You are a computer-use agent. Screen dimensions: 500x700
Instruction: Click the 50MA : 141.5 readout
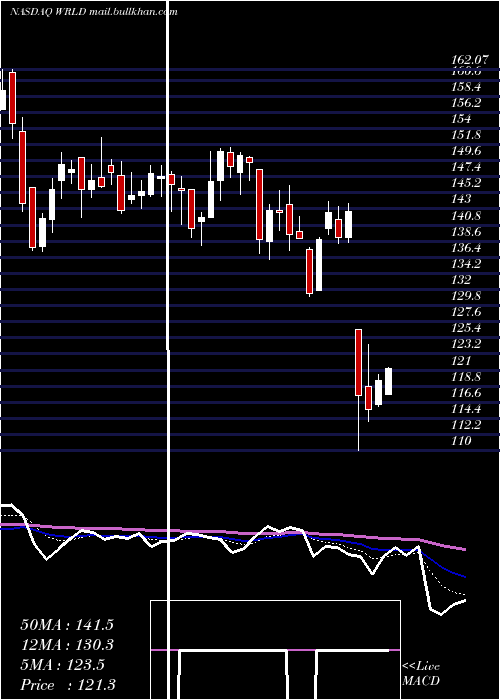(x=67, y=625)
